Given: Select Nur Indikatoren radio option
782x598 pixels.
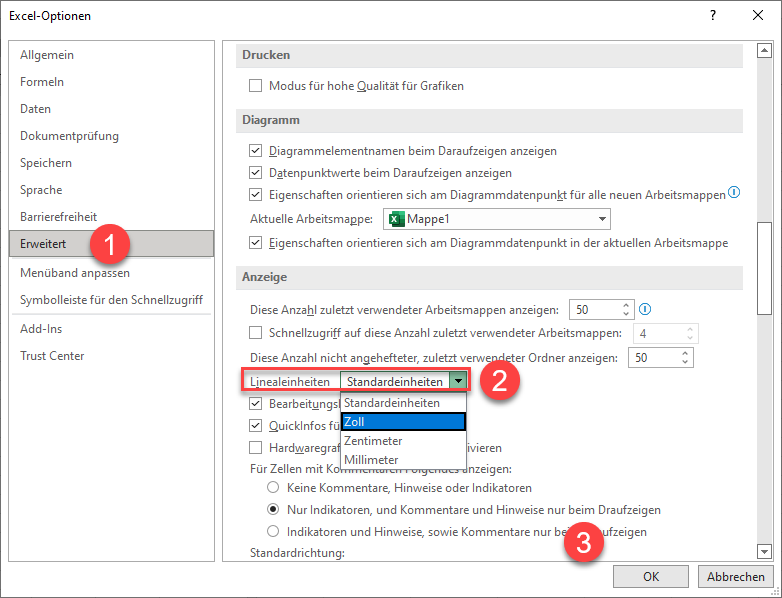Looking at the screenshot, I should (x=273, y=509).
